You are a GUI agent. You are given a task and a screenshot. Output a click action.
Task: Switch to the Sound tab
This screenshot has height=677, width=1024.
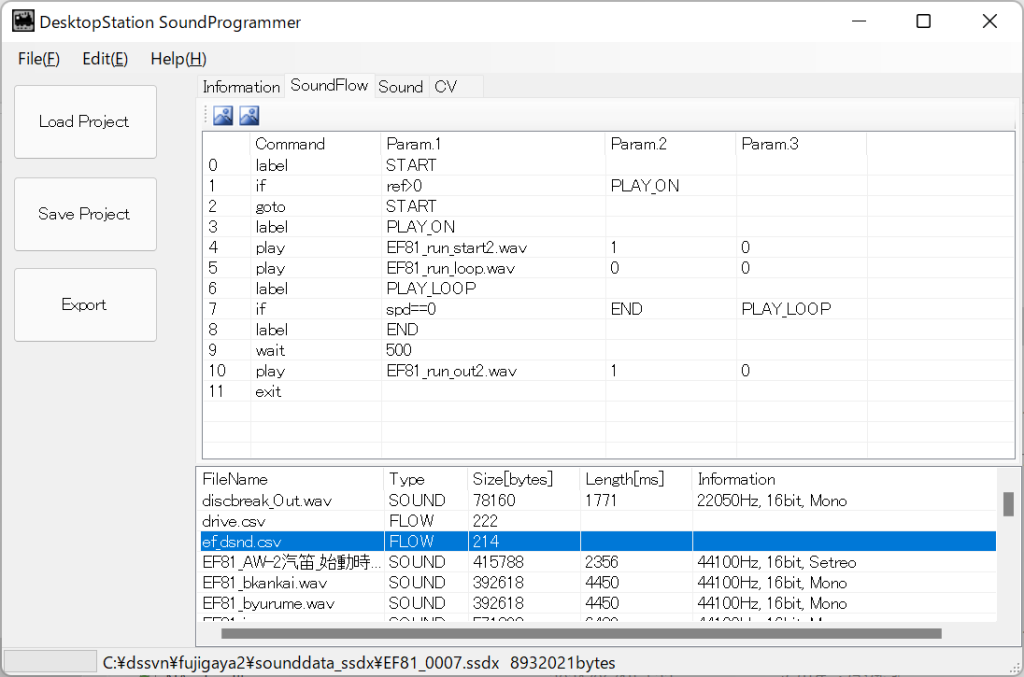click(400, 87)
